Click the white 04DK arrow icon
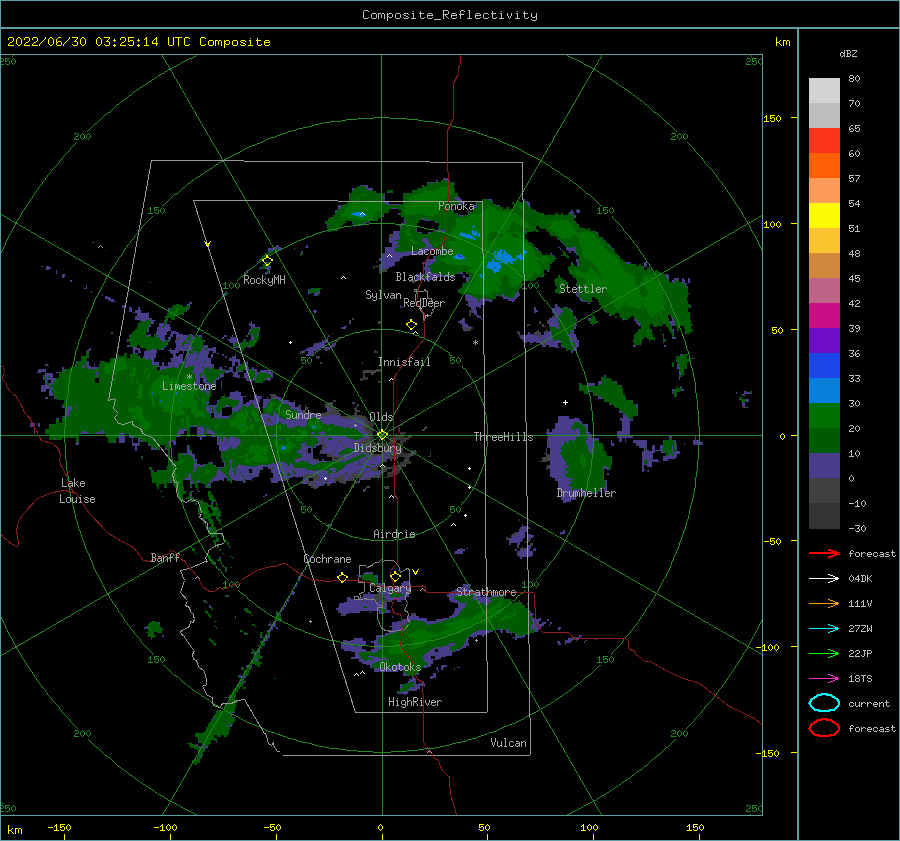This screenshot has height=841, width=900. point(824,578)
